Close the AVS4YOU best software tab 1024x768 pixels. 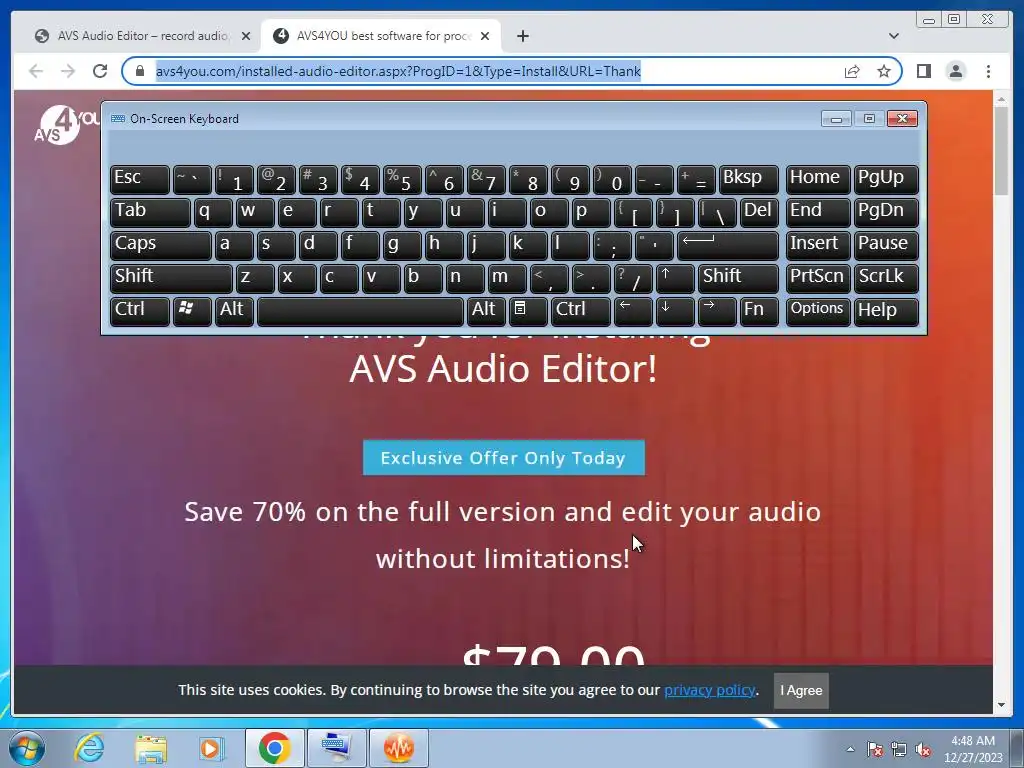click(485, 36)
